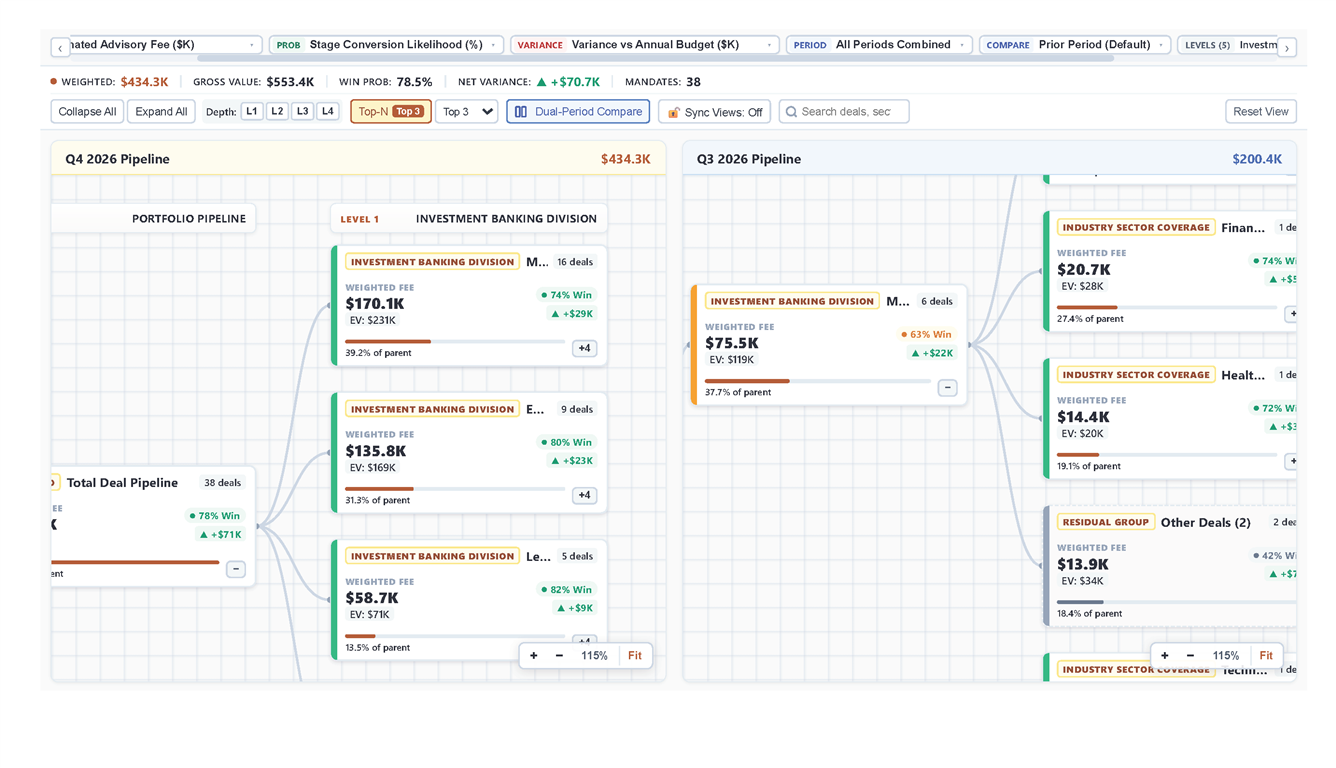Viewport: 1336px width, 768px height.
Task: Fit the Q3 2026 Pipeline to view
Action: point(1266,656)
